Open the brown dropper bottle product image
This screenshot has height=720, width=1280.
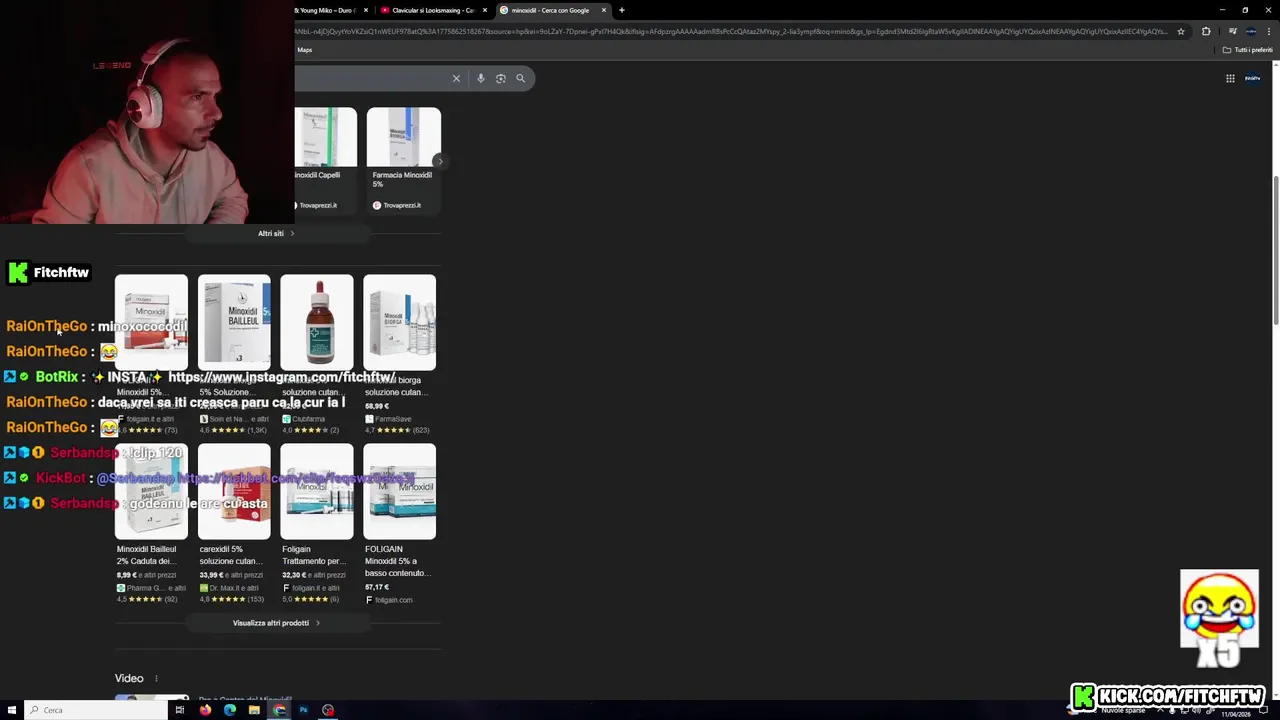click(317, 322)
